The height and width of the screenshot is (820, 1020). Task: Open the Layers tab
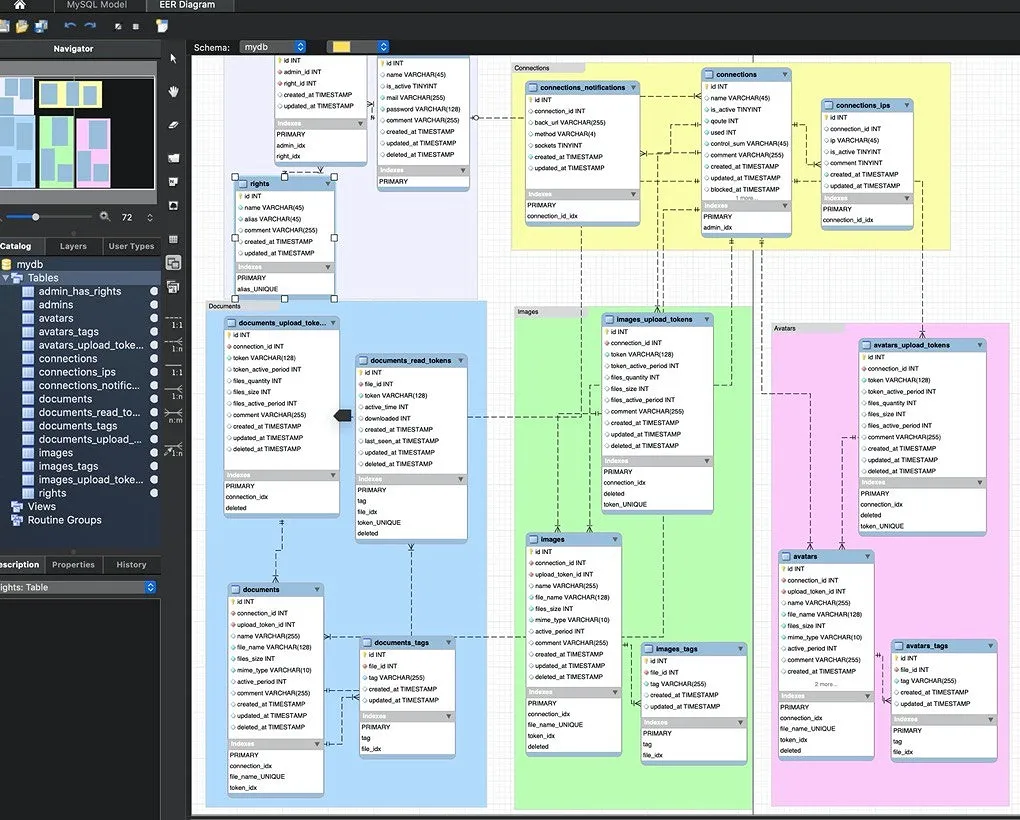coord(73,246)
